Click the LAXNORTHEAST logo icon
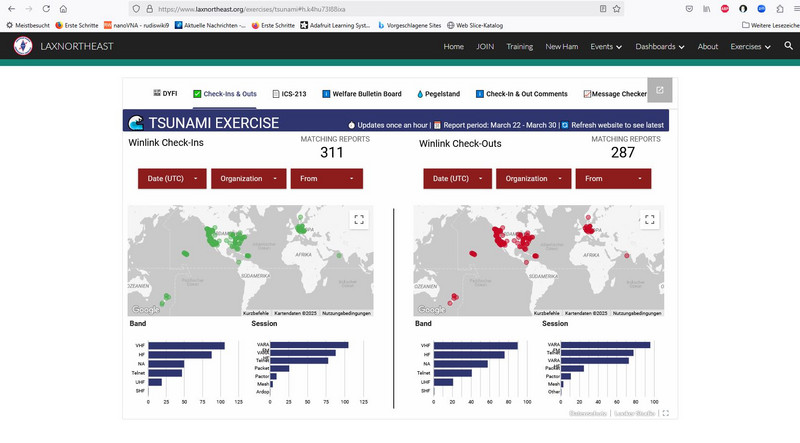This screenshot has width=800, height=443. point(22,46)
